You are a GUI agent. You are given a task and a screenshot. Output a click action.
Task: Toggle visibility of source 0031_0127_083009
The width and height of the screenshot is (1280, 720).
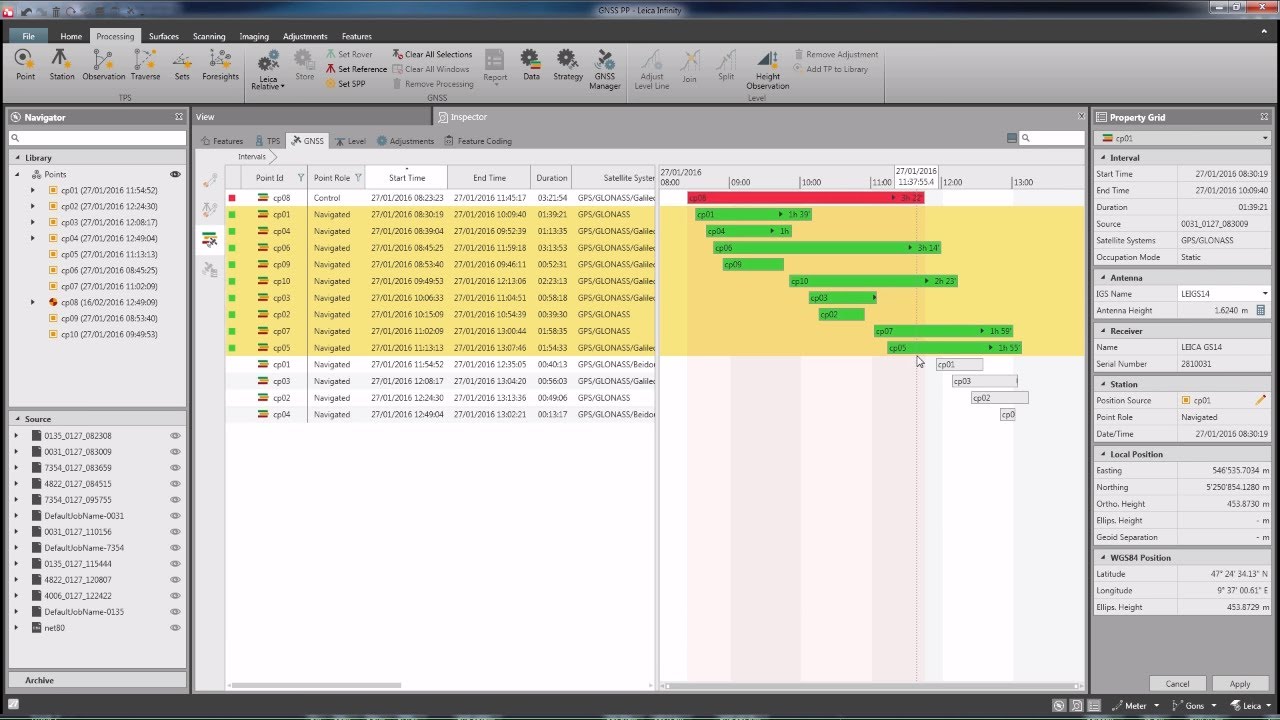[175, 452]
